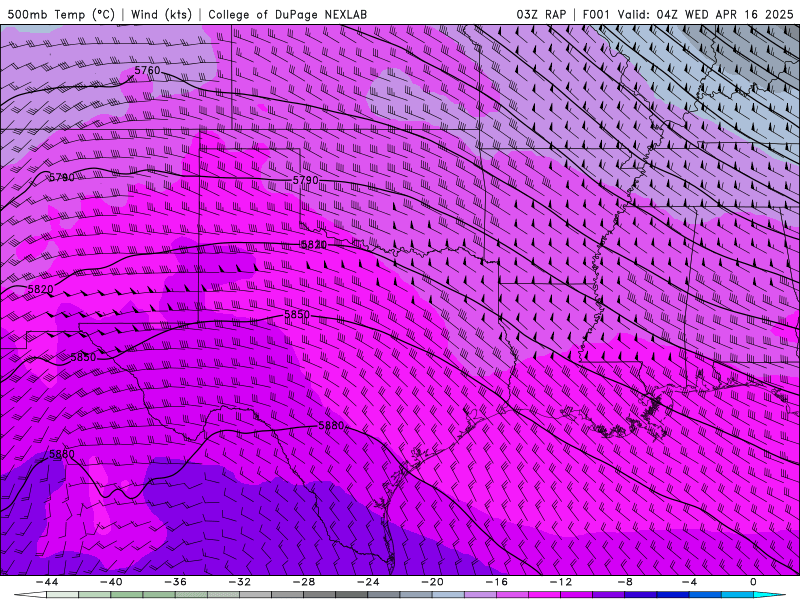Viewport: 800px width, 600px height.
Task: Click the -44 color scale label
Action: pyautogui.click(x=47, y=582)
